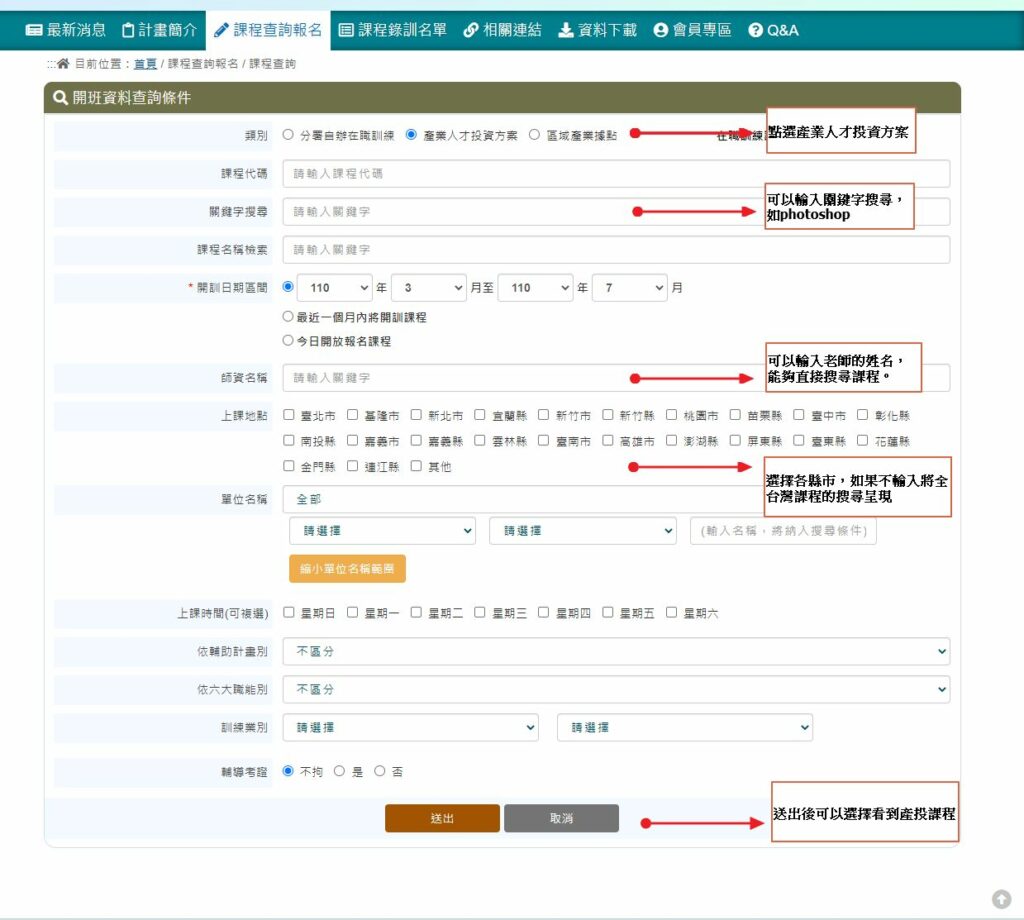1024x920 pixels.
Task: Click the question mark icon beside Q&A
Action: click(755, 30)
